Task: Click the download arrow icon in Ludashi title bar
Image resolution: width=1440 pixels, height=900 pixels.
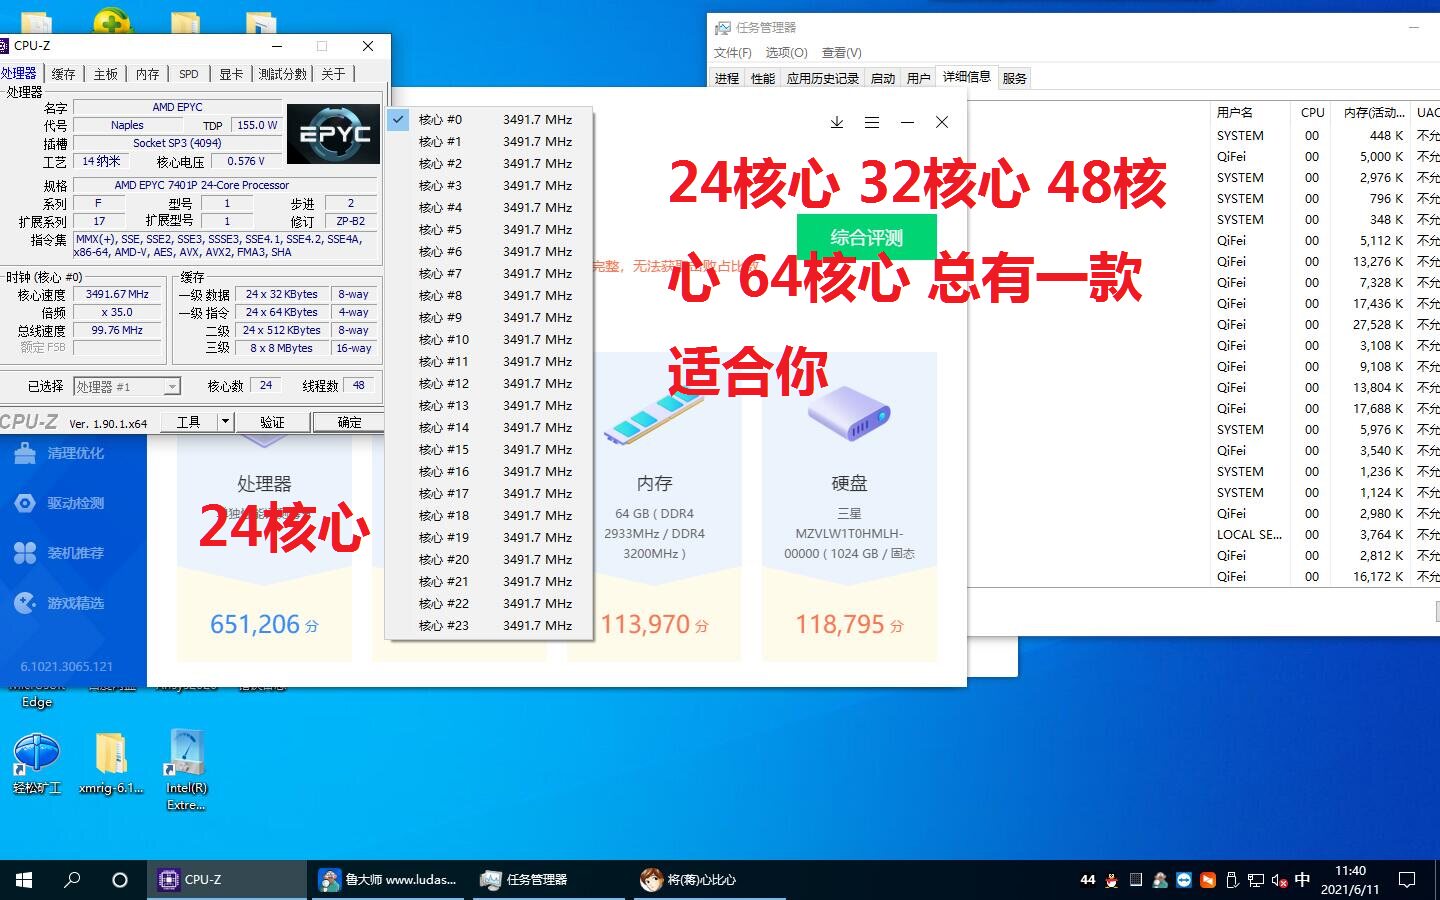Action: pos(837,122)
